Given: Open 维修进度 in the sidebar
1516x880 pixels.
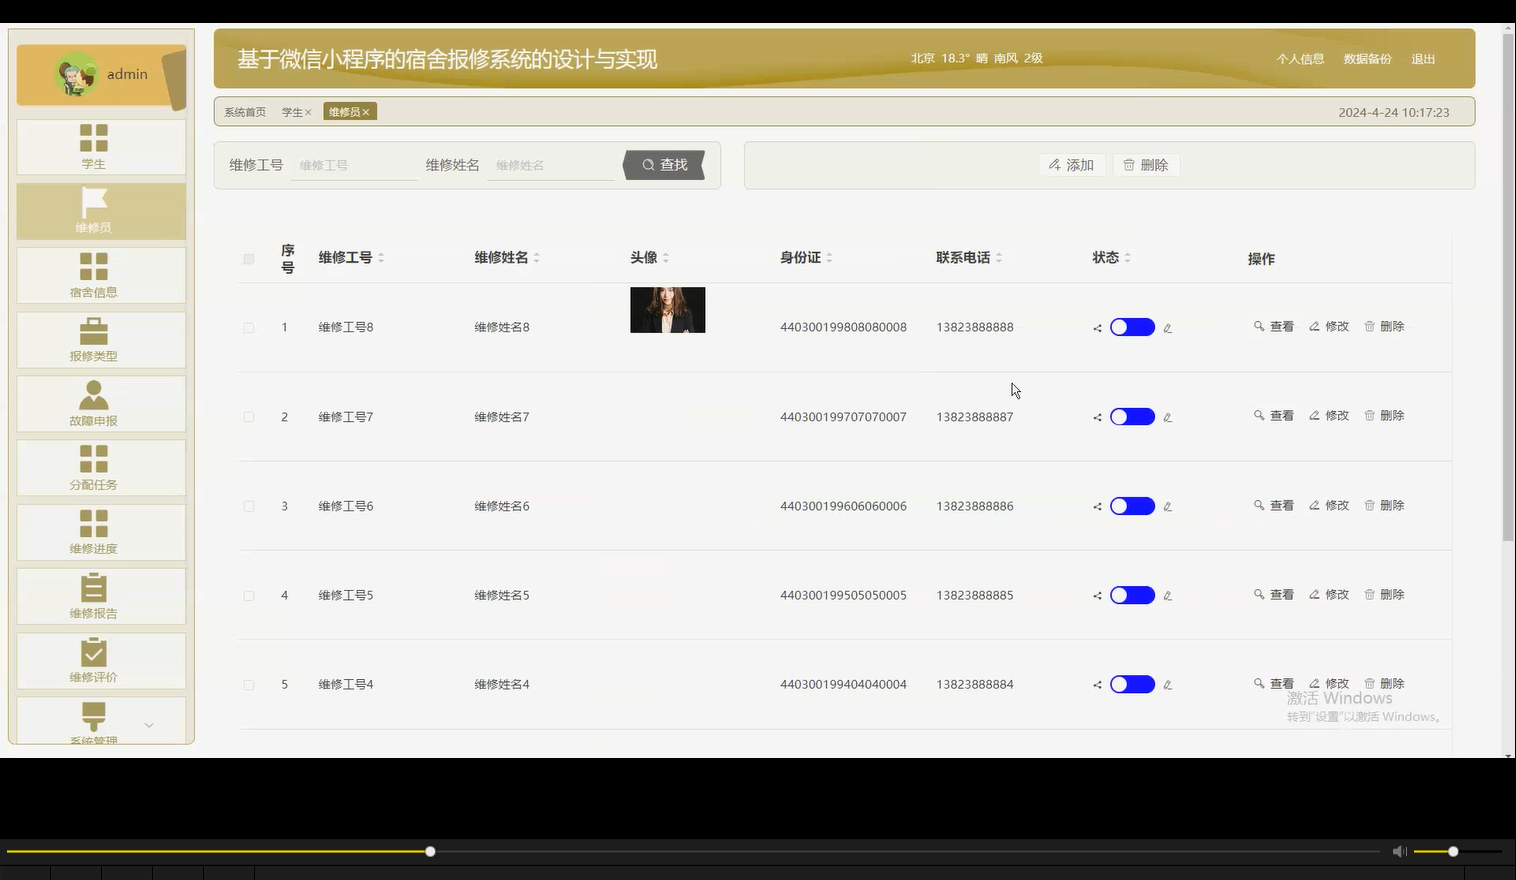Looking at the screenshot, I should (101, 532).
